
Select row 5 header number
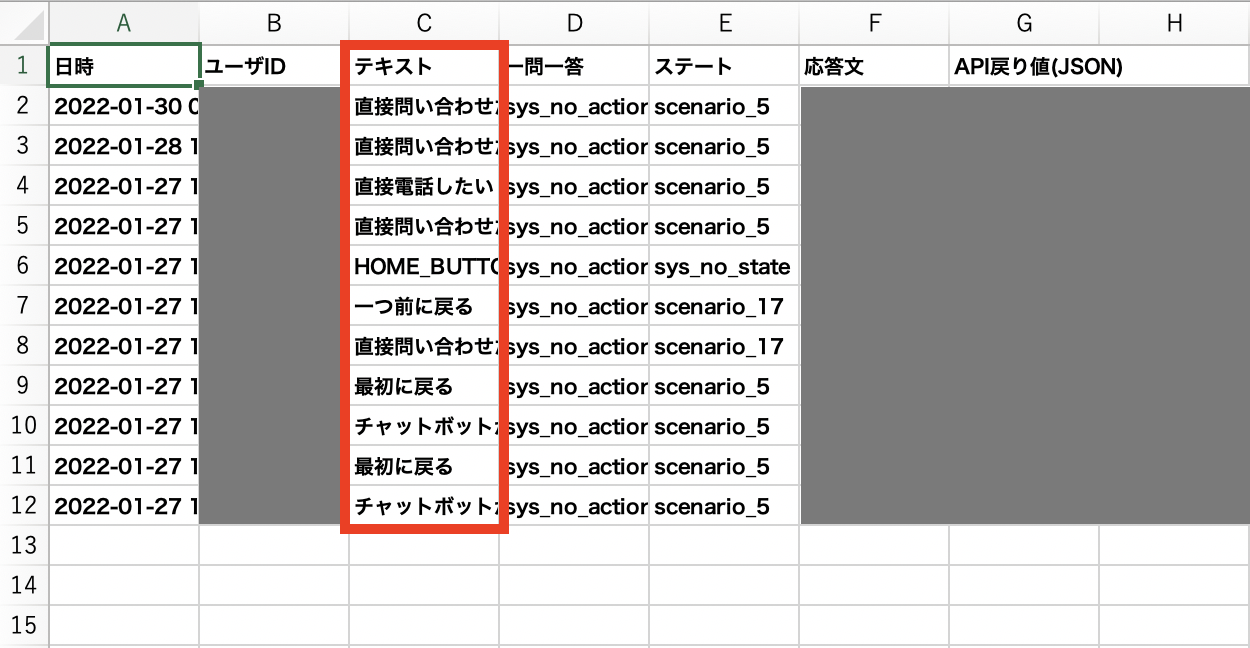24,226
